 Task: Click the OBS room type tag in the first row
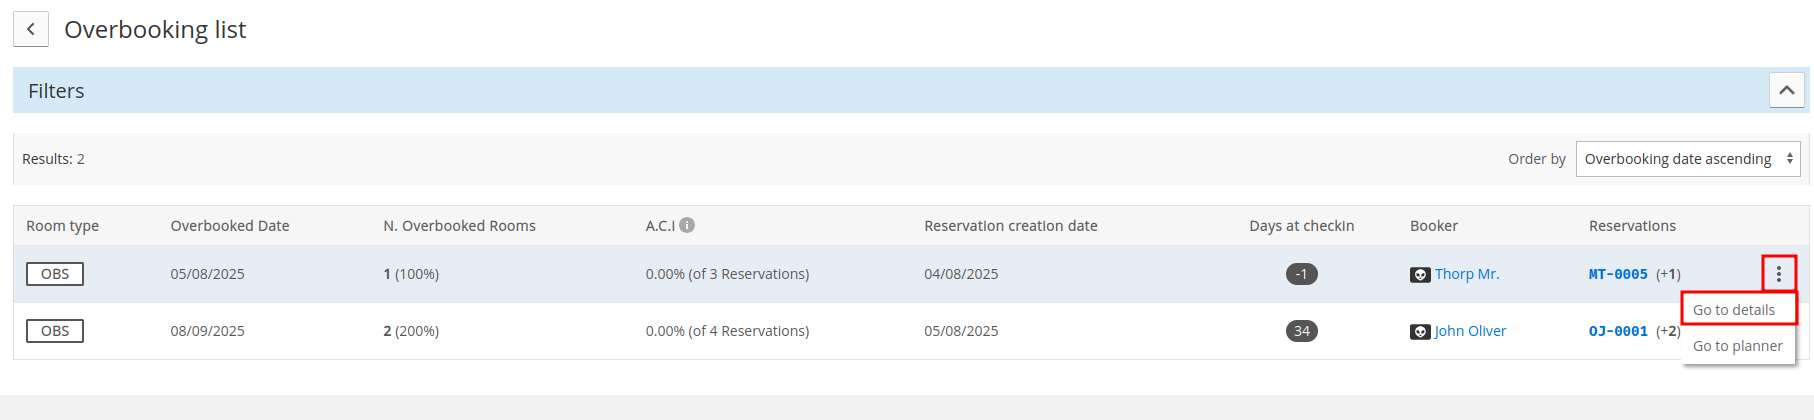55,274
